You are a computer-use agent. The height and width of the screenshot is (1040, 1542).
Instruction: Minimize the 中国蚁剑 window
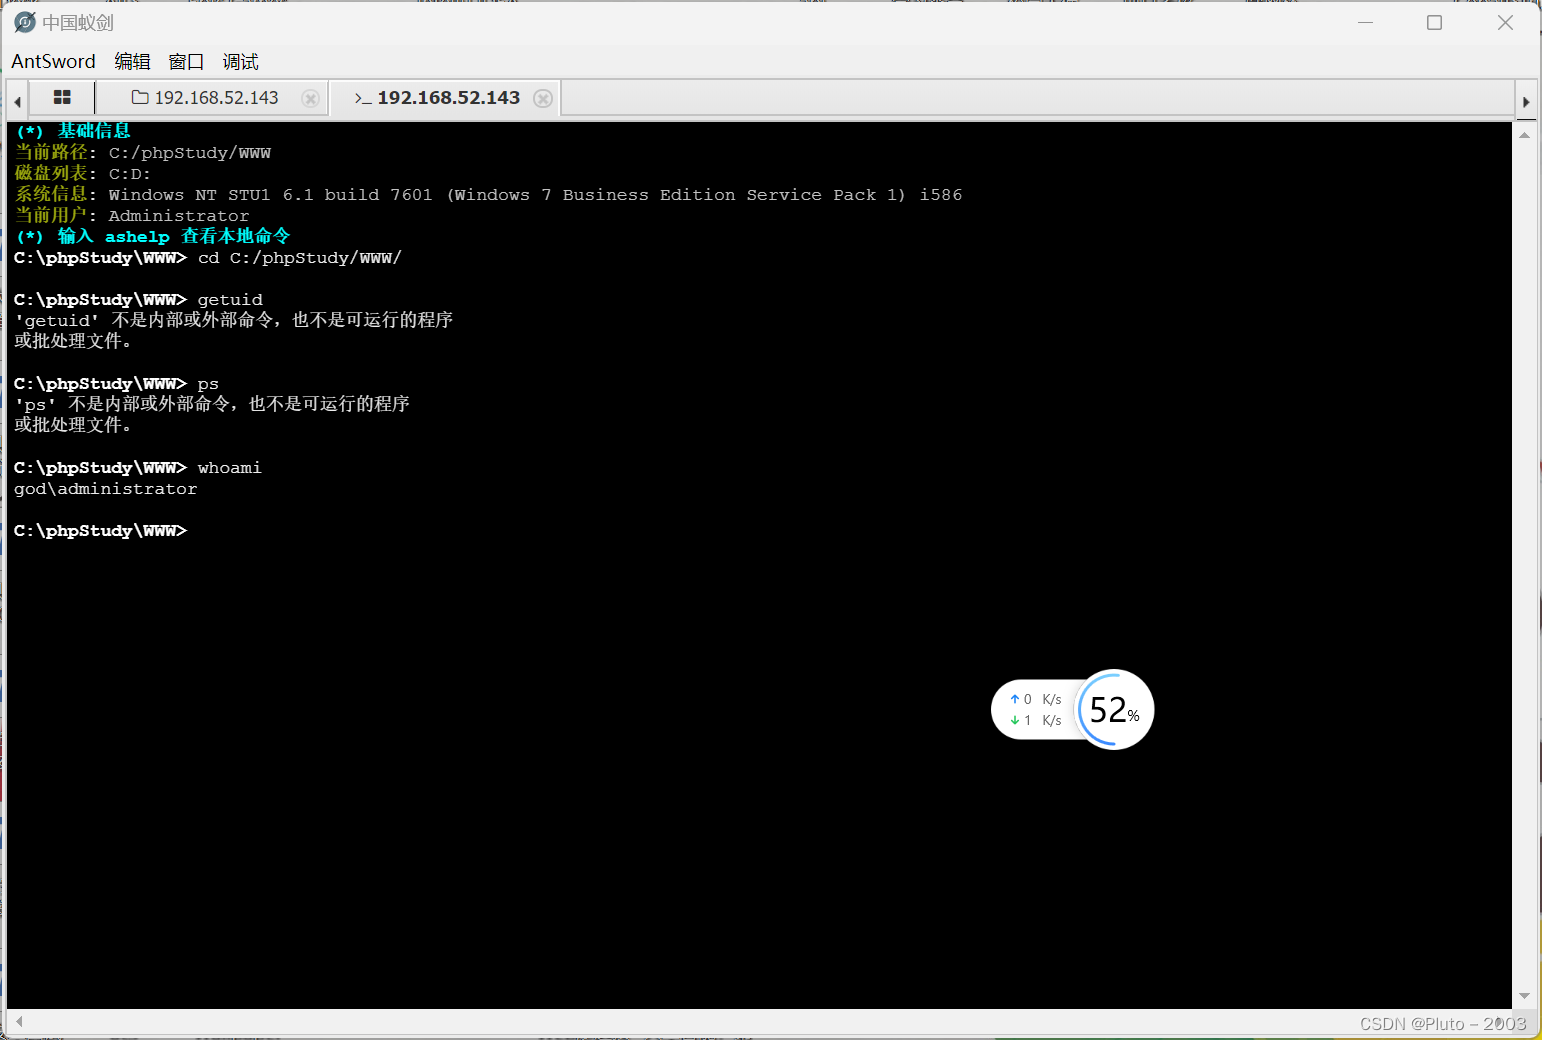1365,22
